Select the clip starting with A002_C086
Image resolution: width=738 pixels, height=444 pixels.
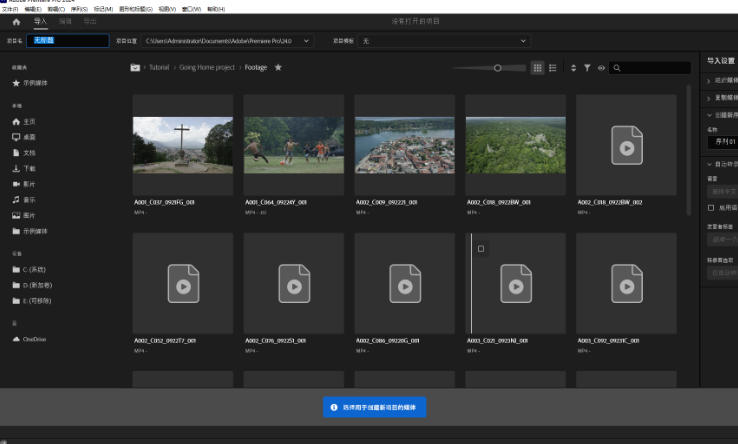coord(405,283)
